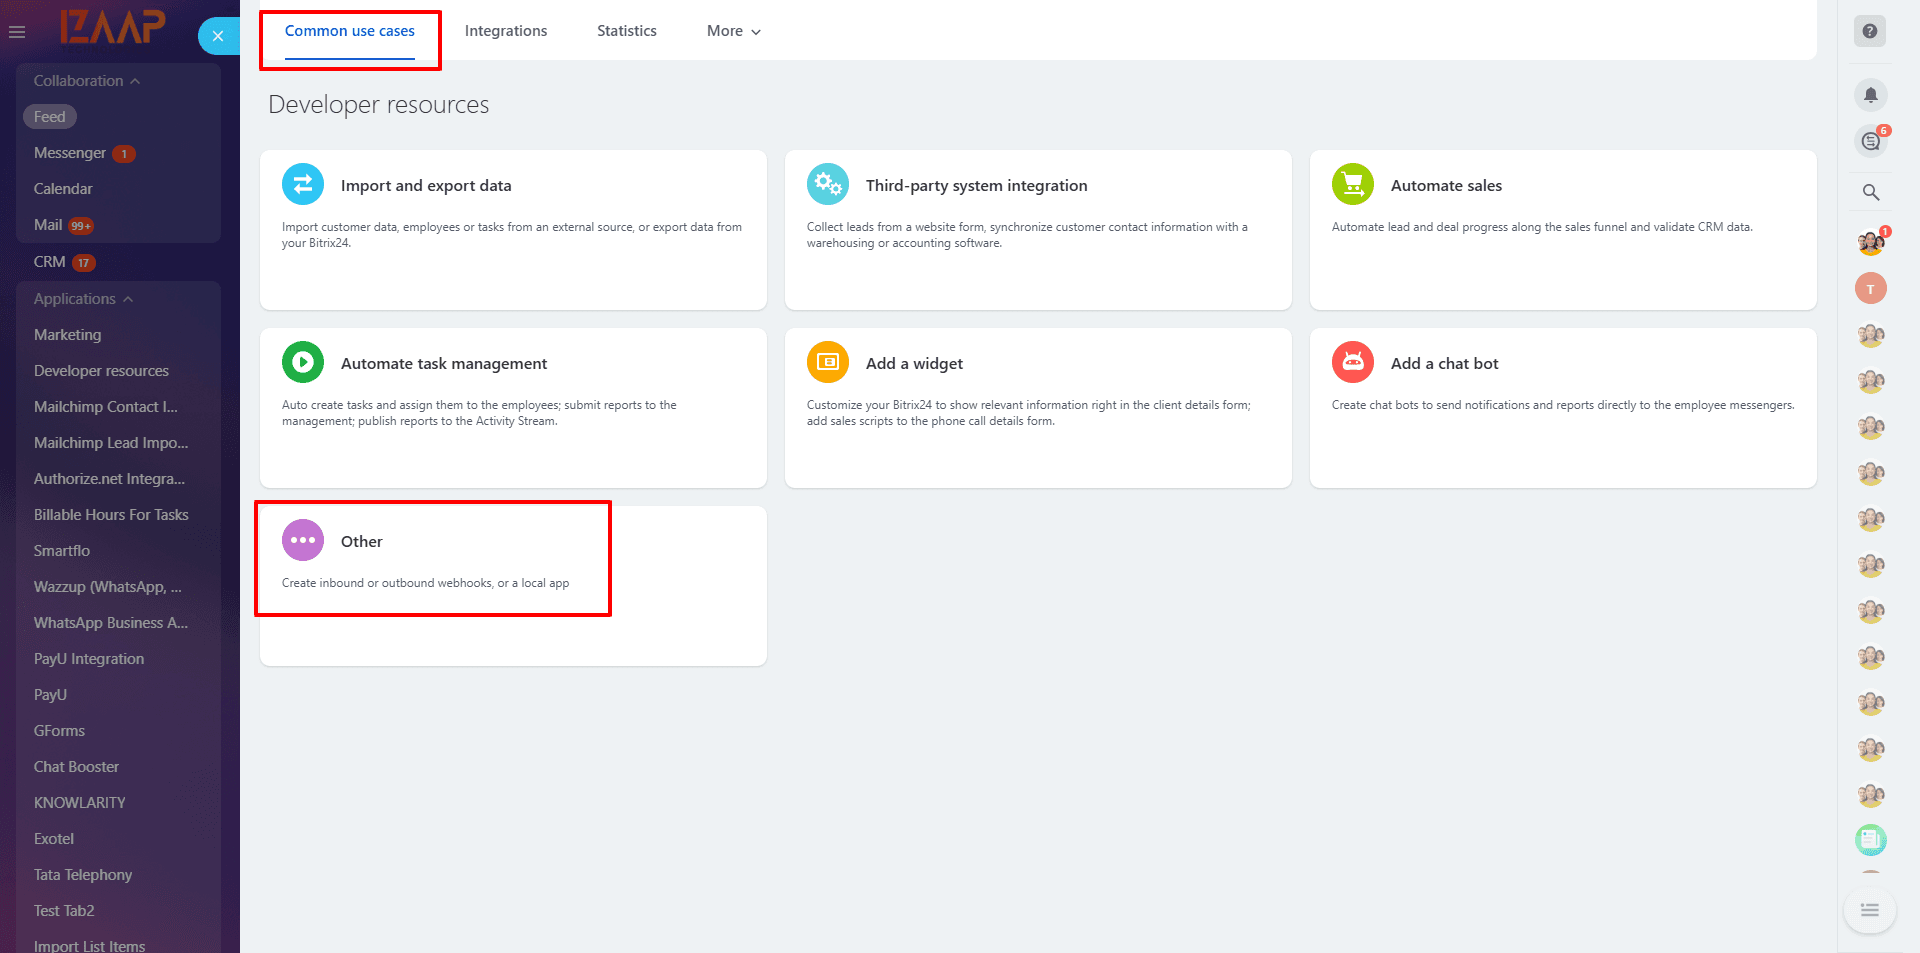
Task: Click the Automate sales shopping cart icon
Action: click(1352, 184)
